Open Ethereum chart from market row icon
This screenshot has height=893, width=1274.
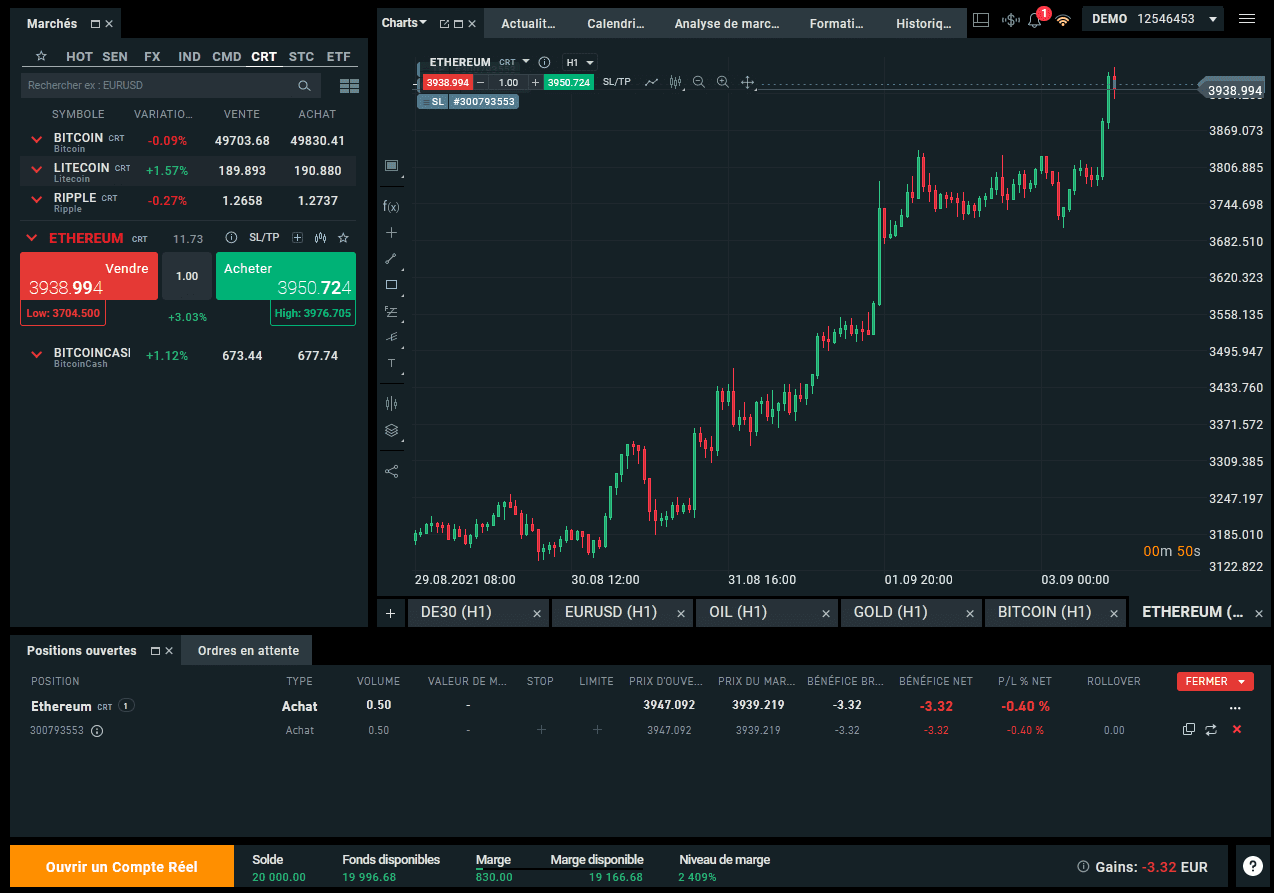(x=320, y=238)
